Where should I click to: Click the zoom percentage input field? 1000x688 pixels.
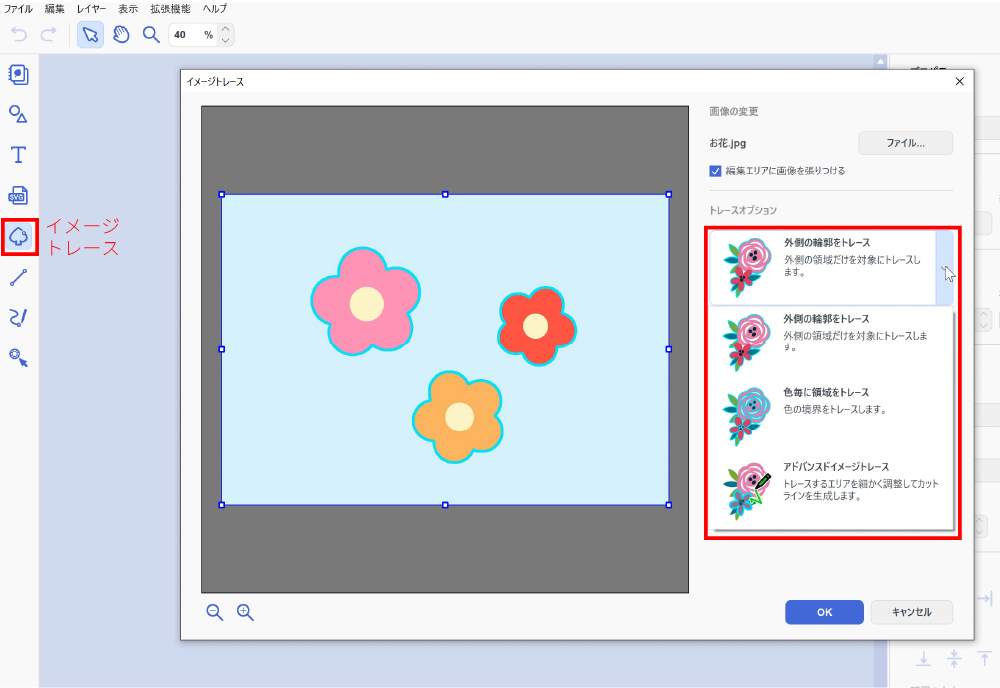point(186,35)
